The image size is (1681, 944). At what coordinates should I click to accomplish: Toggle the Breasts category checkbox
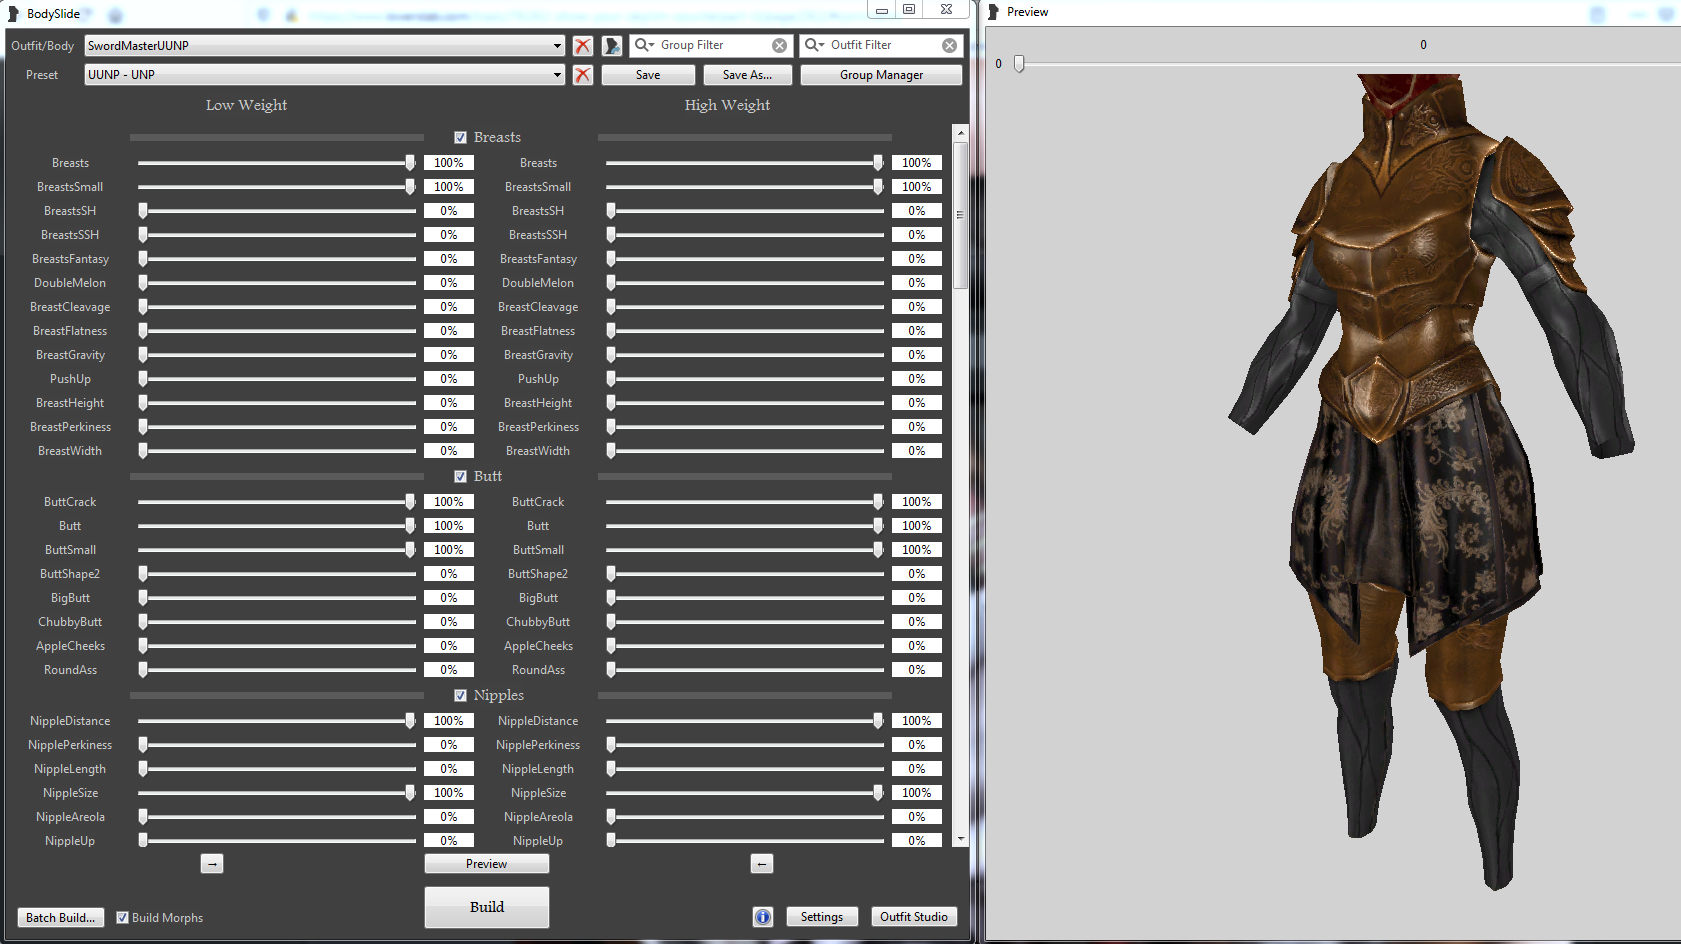coord(461,138)
